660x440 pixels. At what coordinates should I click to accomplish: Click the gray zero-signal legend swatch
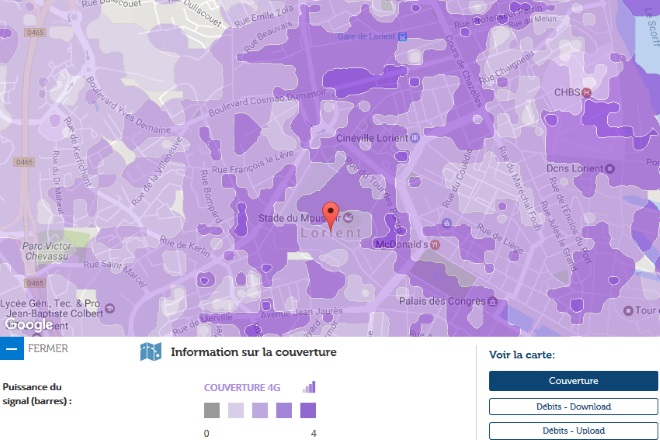click(x=211, y=410)
